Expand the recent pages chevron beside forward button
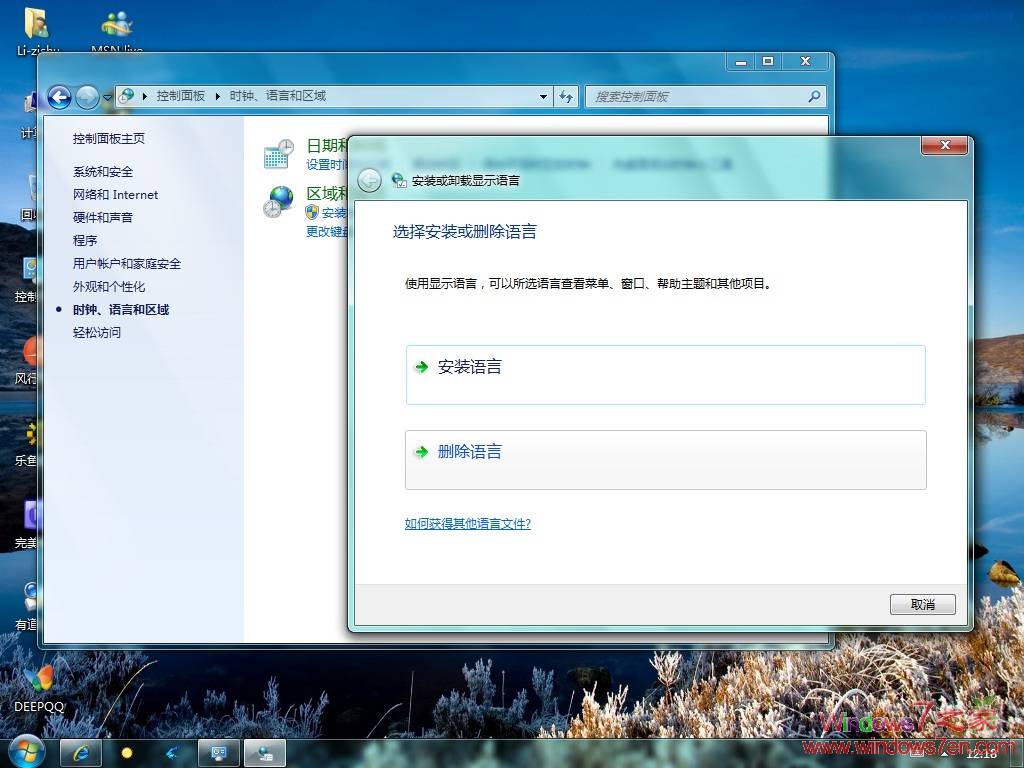Image resolution: width=1024 pixels, height=768 pixels. 106,96
